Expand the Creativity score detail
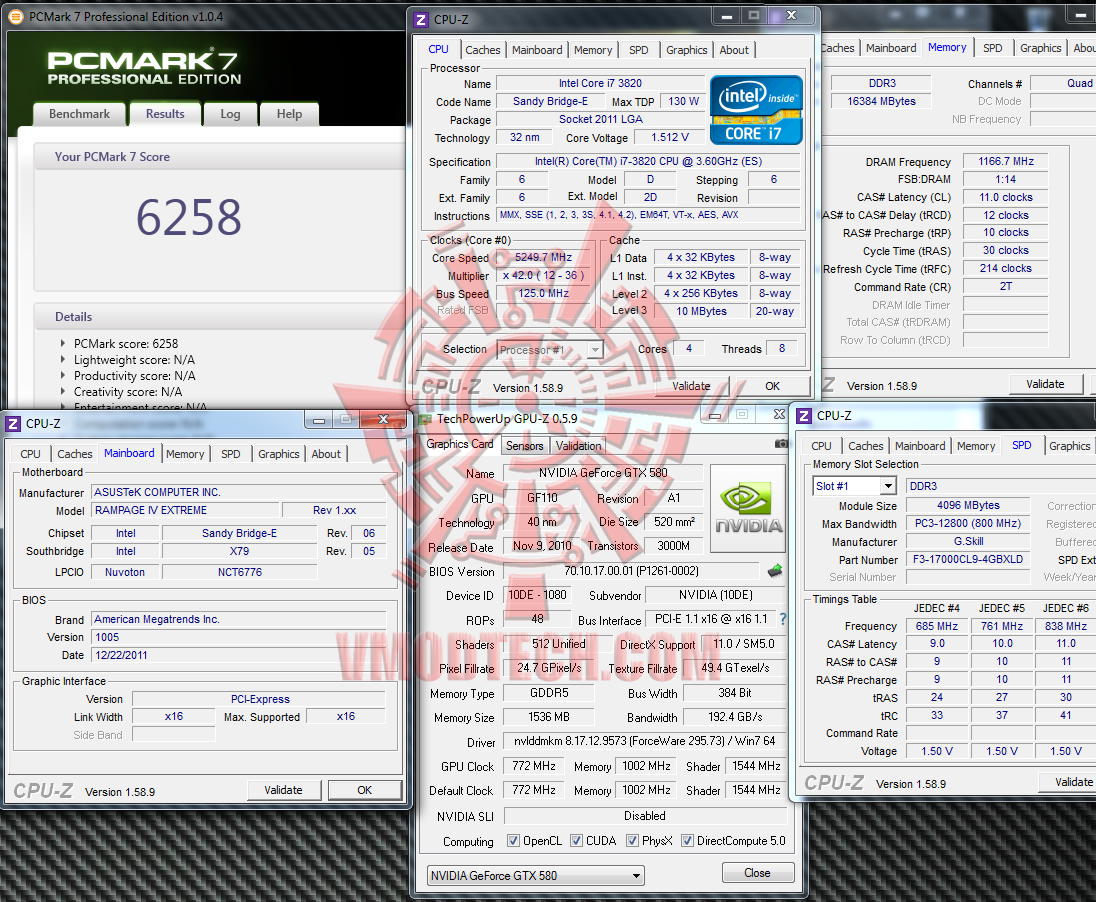Image resolution: width=1096 pixels, height=902 pixels. tap(63, 392)
